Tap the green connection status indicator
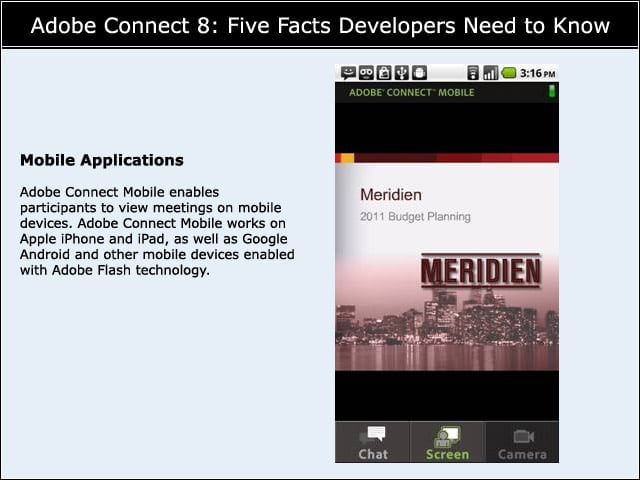The image size is (640, 480). pyautogui.click(x=552, y=91)
